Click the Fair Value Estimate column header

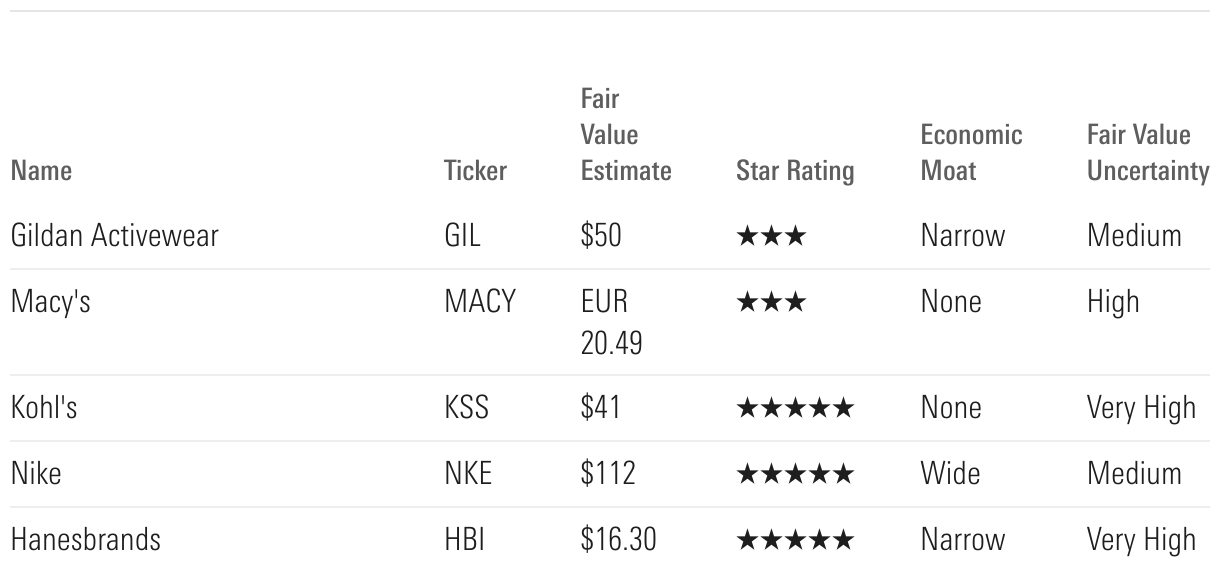coord(625,135)
